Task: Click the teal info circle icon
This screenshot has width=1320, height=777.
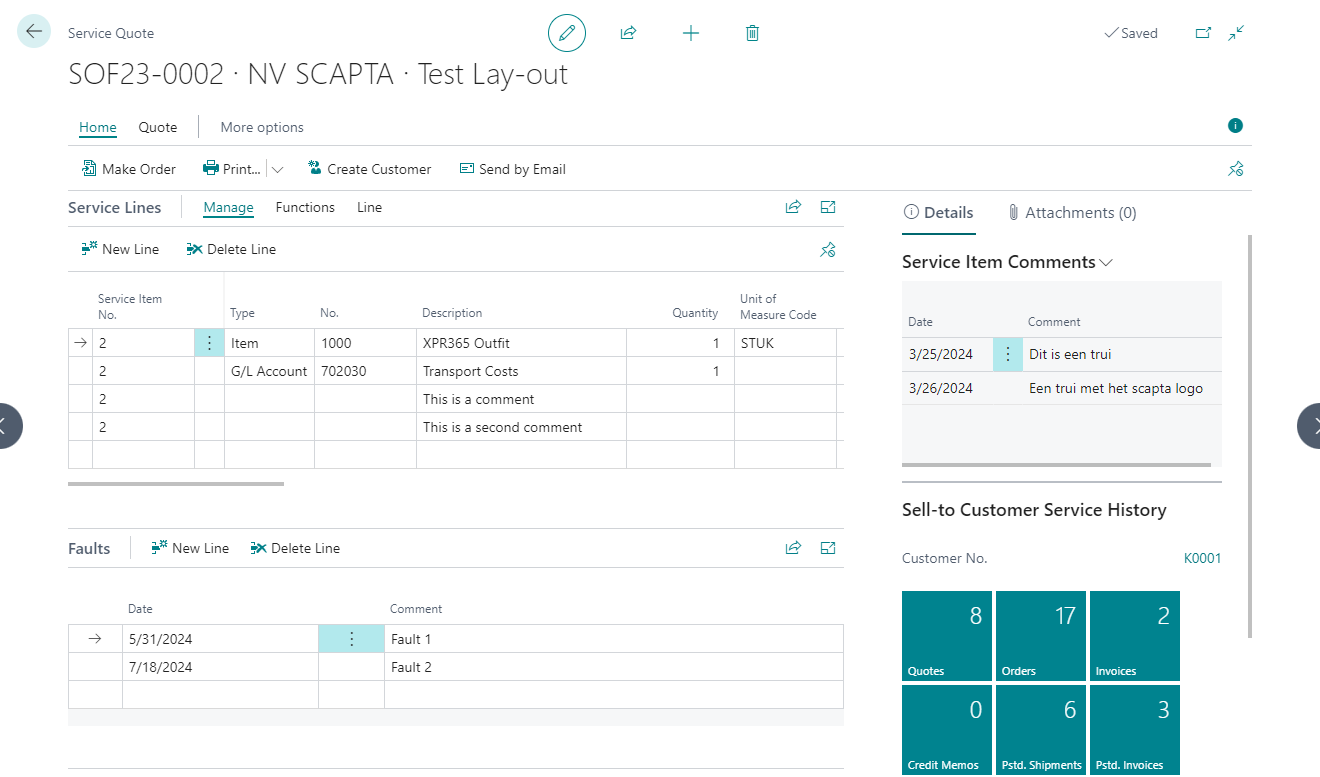Action: (x=1235, y=126)
